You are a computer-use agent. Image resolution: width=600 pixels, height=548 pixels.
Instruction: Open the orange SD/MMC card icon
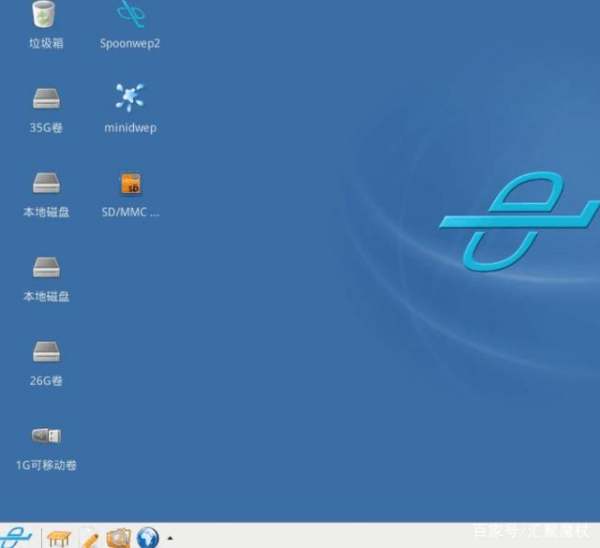(131, 184)
